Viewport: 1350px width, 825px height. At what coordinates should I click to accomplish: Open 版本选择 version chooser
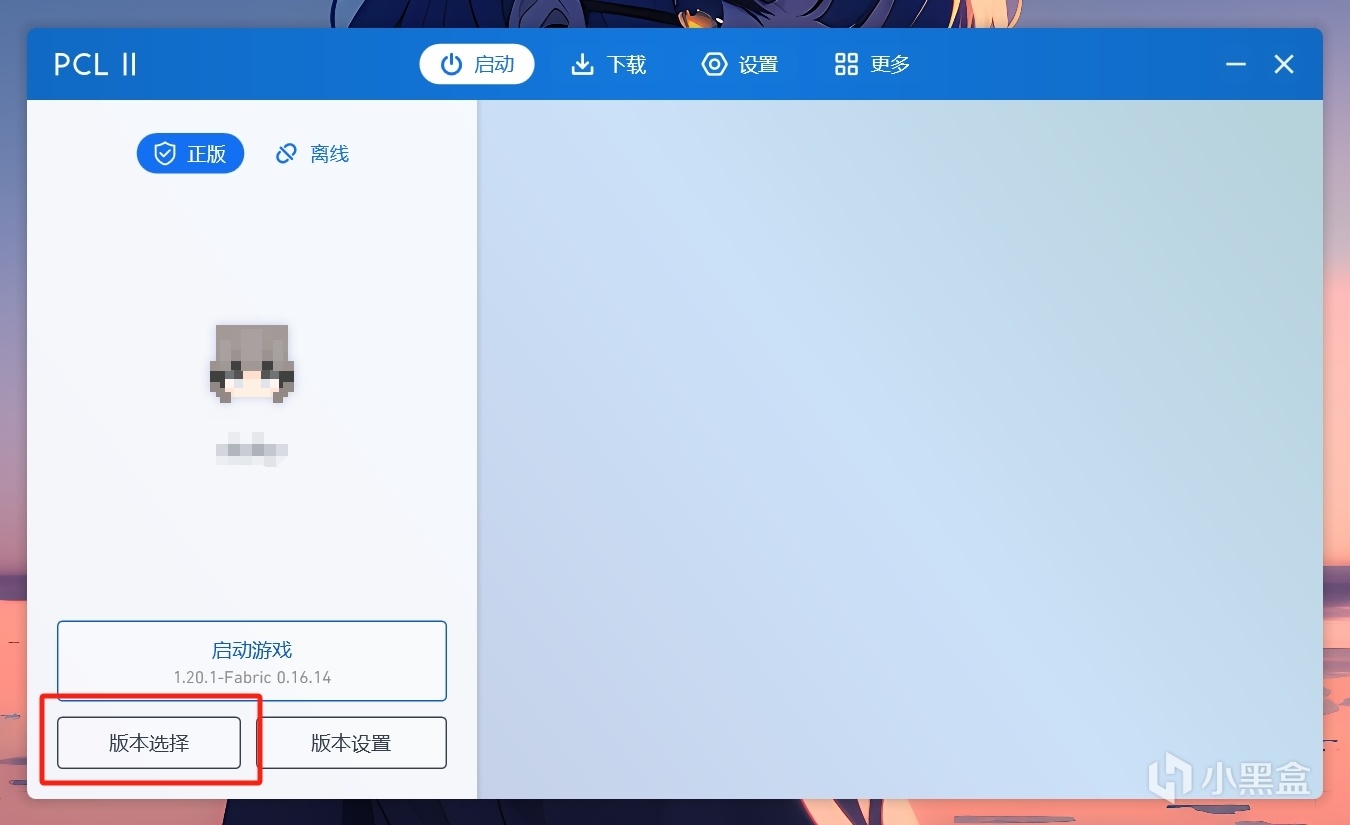pyautogui.click(x=149, y=743)
